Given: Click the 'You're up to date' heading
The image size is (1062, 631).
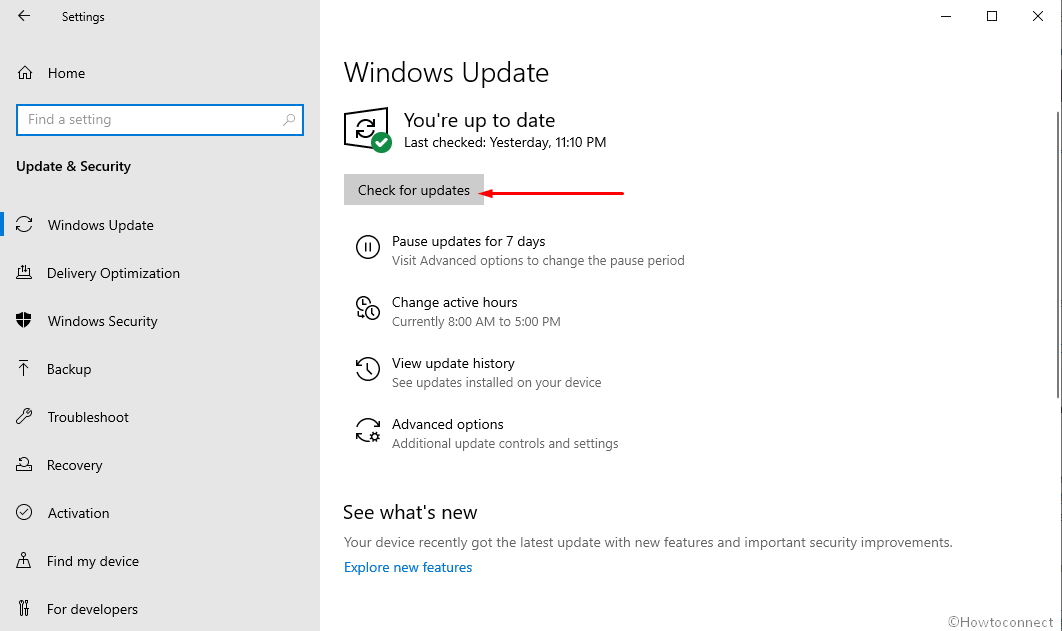Looking at the screenshot, I should click(x=480, y=121).
